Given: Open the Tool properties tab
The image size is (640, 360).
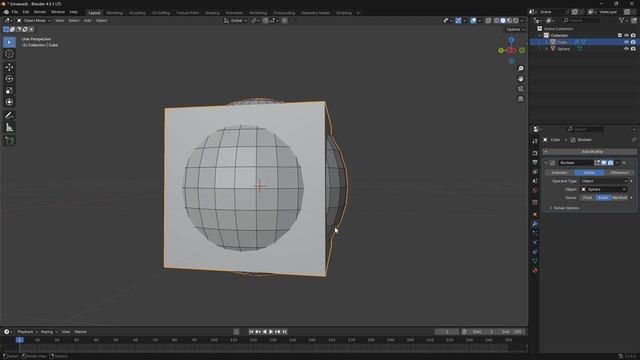Looking at the screenshot, I should [x=535, y=141].
